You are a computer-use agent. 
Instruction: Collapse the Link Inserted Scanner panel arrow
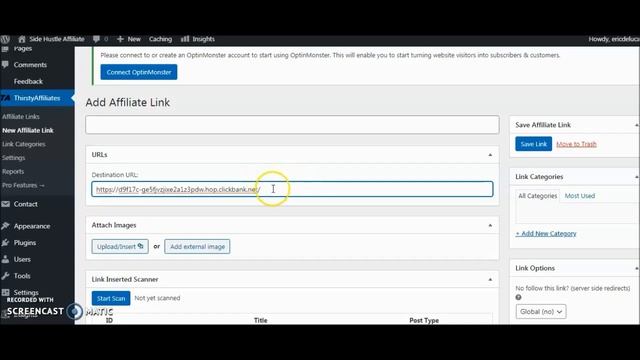pos(490,280)
